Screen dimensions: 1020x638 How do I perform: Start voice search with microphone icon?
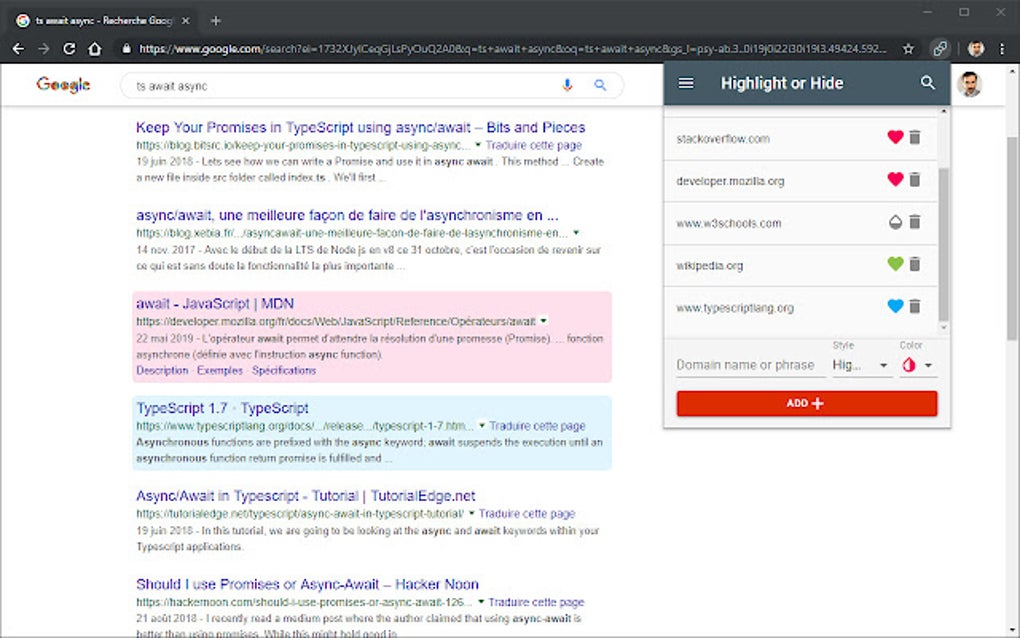coord(567,85)
